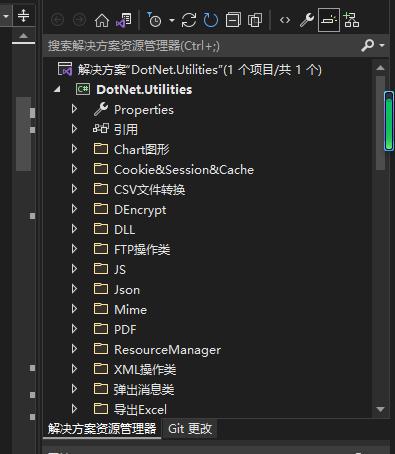Click the C# project icon
The image size is (395, 454).
click(83, 89)
